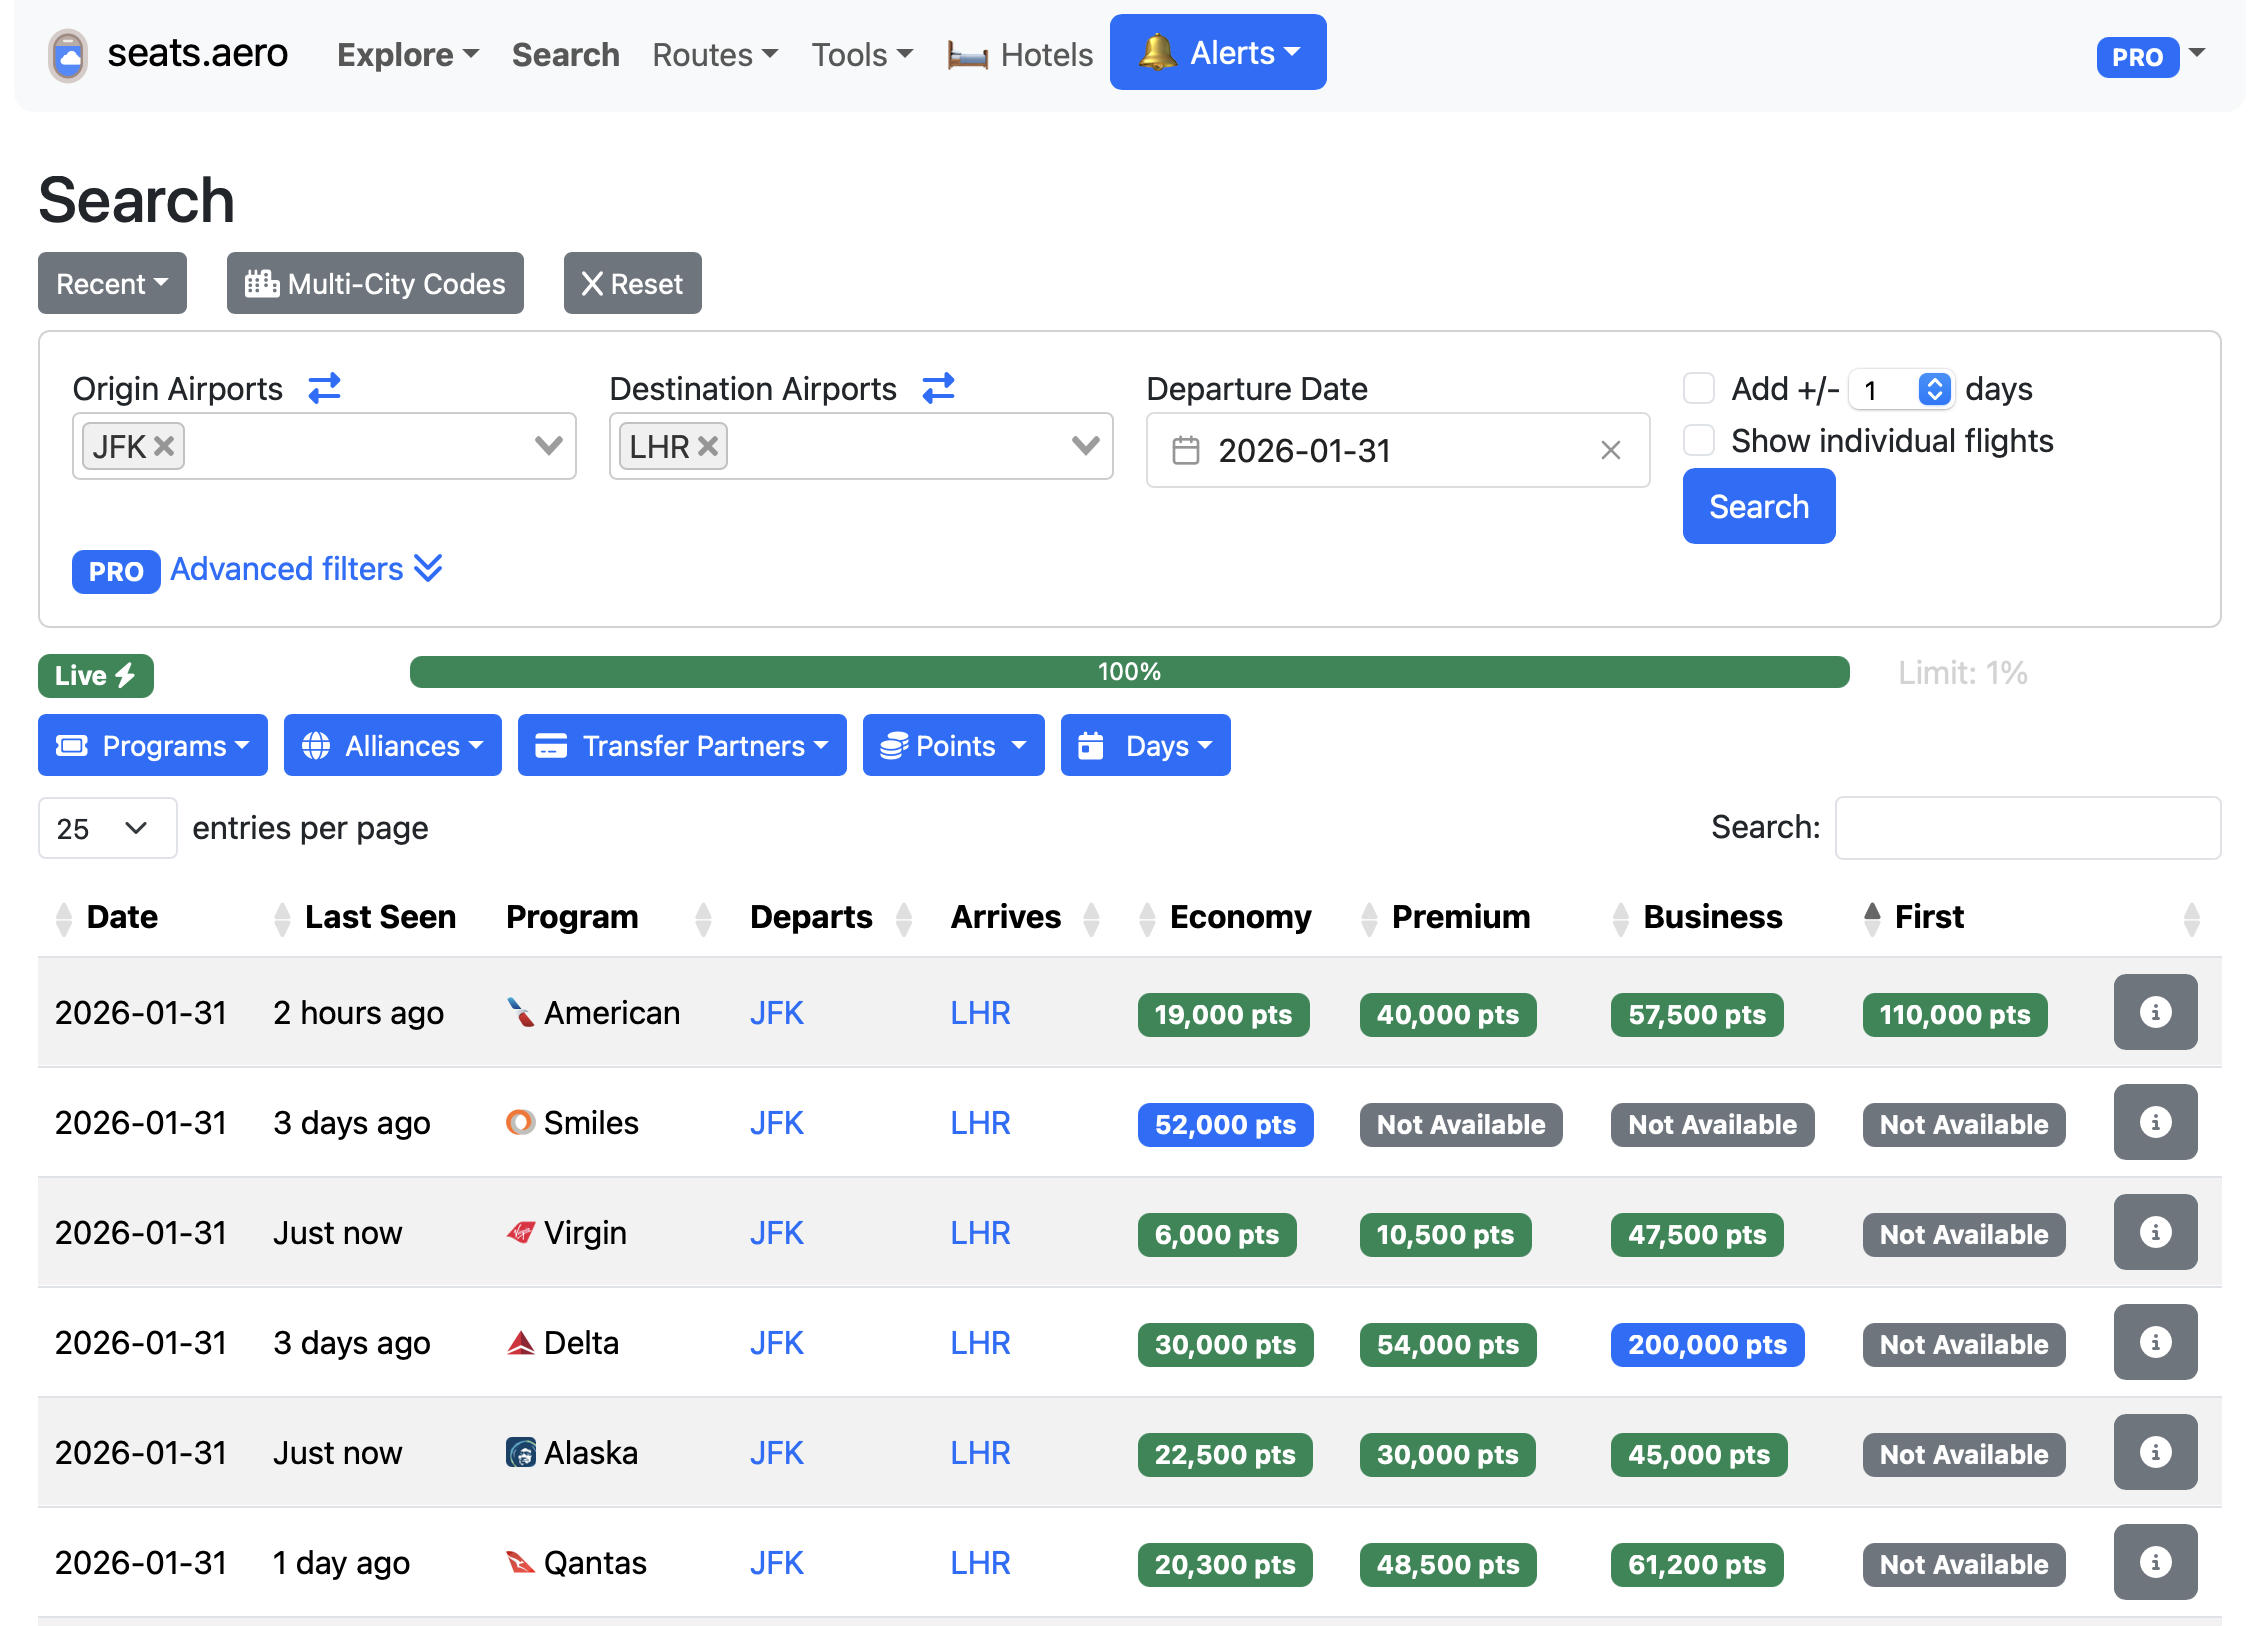Enable the Add +/- days checkbox

coord(1699,388)
